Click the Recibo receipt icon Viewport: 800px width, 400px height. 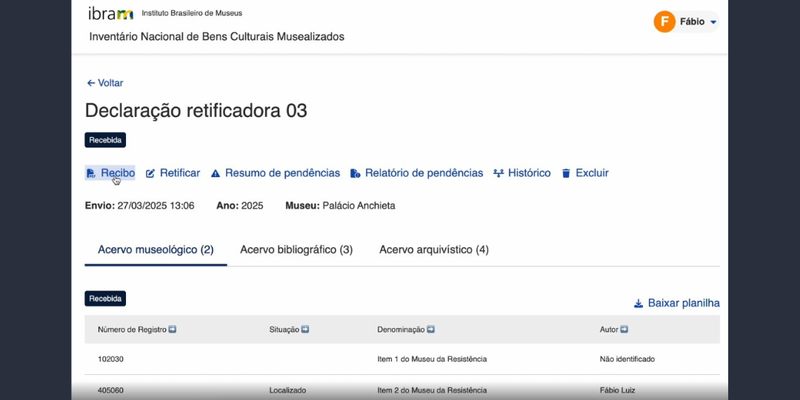[x=91, y=173]
